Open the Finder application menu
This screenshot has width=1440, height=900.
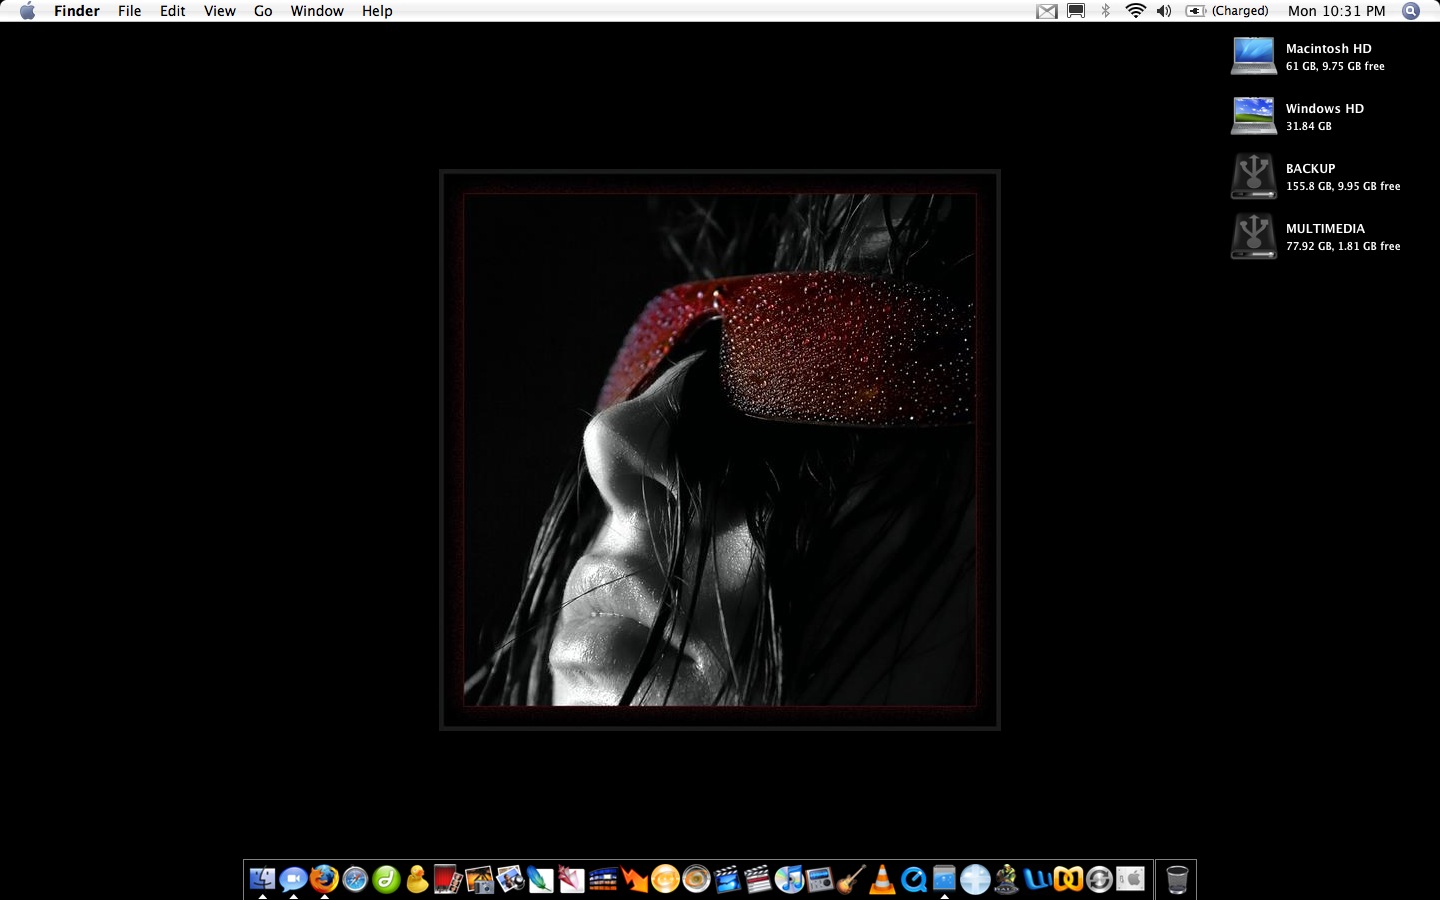tap(77, 11)
